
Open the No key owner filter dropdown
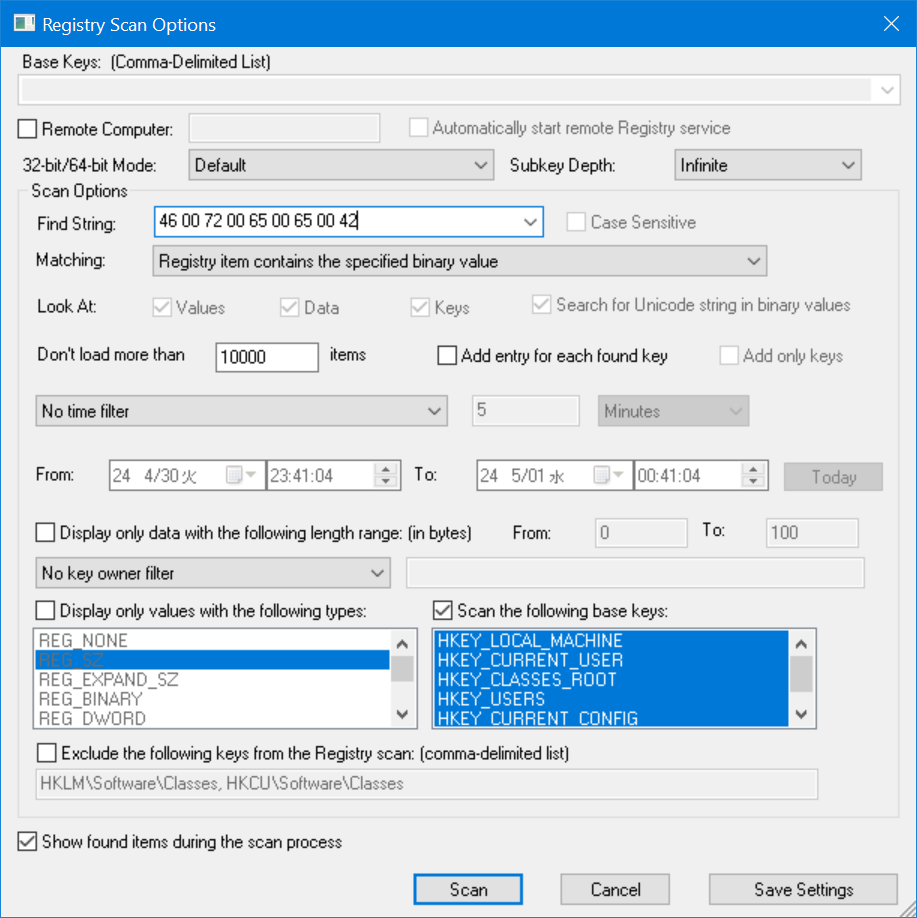point(213,573)
